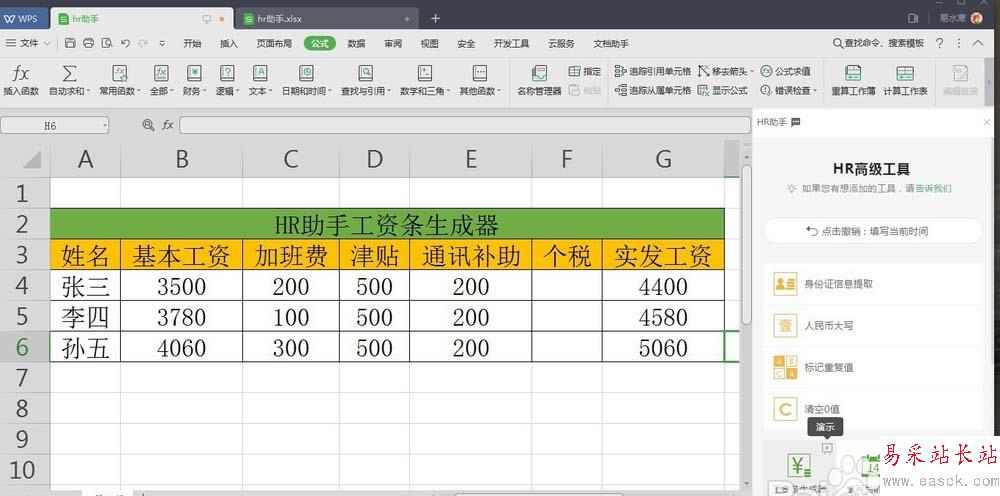
Task: Select column G header
Action: [x=663, y=159]
